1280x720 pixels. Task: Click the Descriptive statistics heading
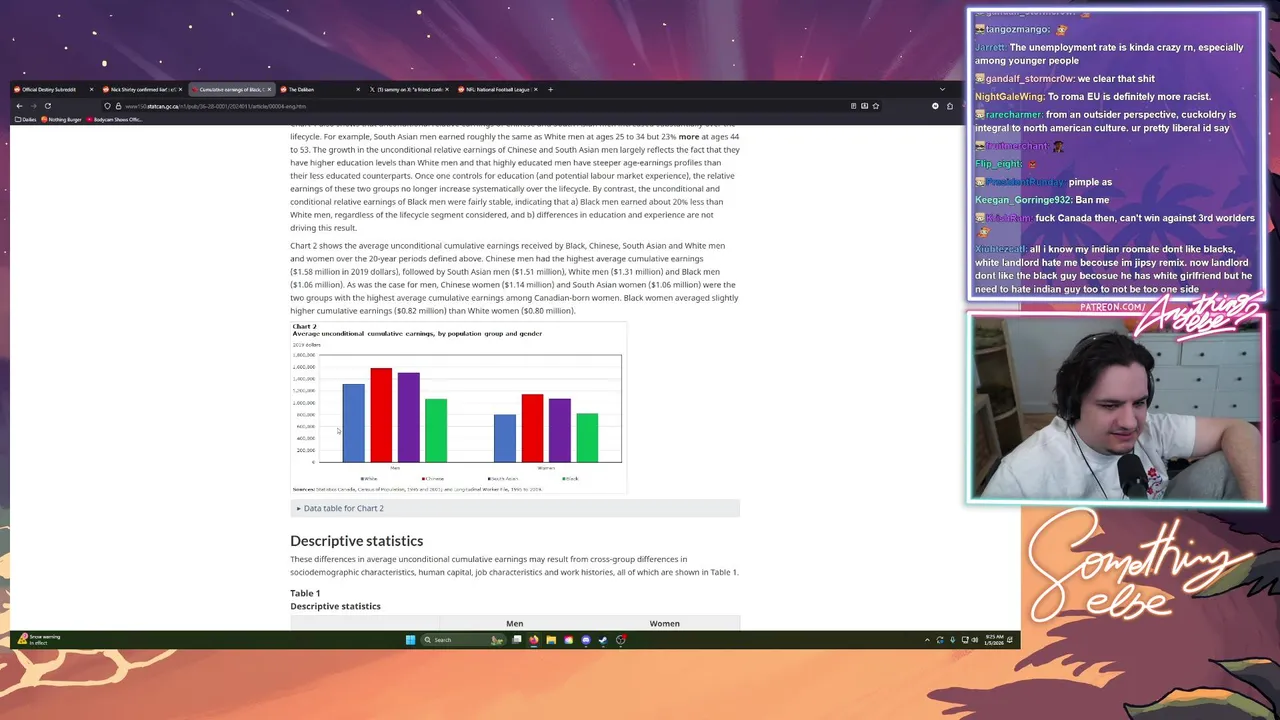point(357,541)
